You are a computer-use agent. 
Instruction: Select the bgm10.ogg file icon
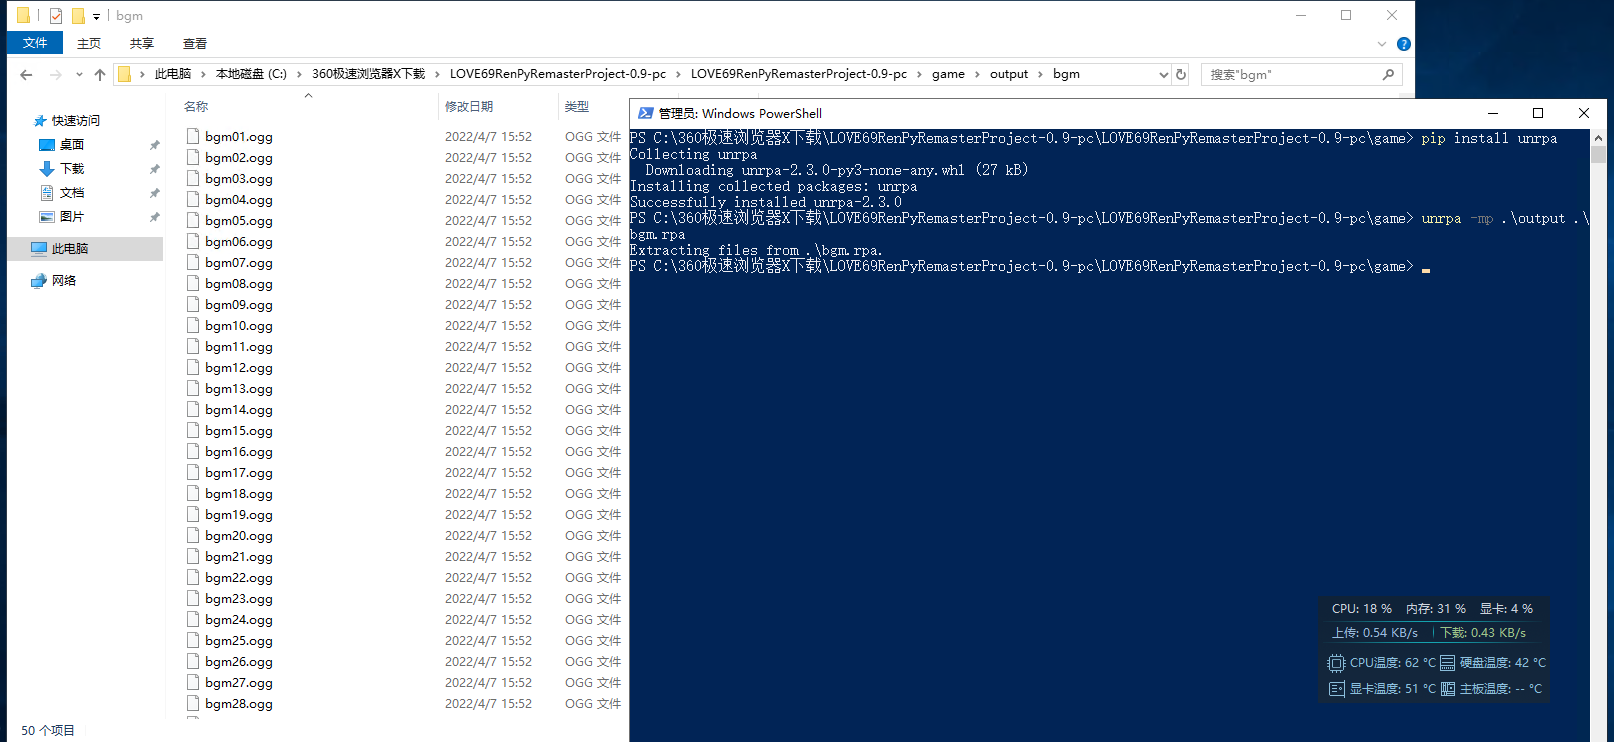point(193,325)
